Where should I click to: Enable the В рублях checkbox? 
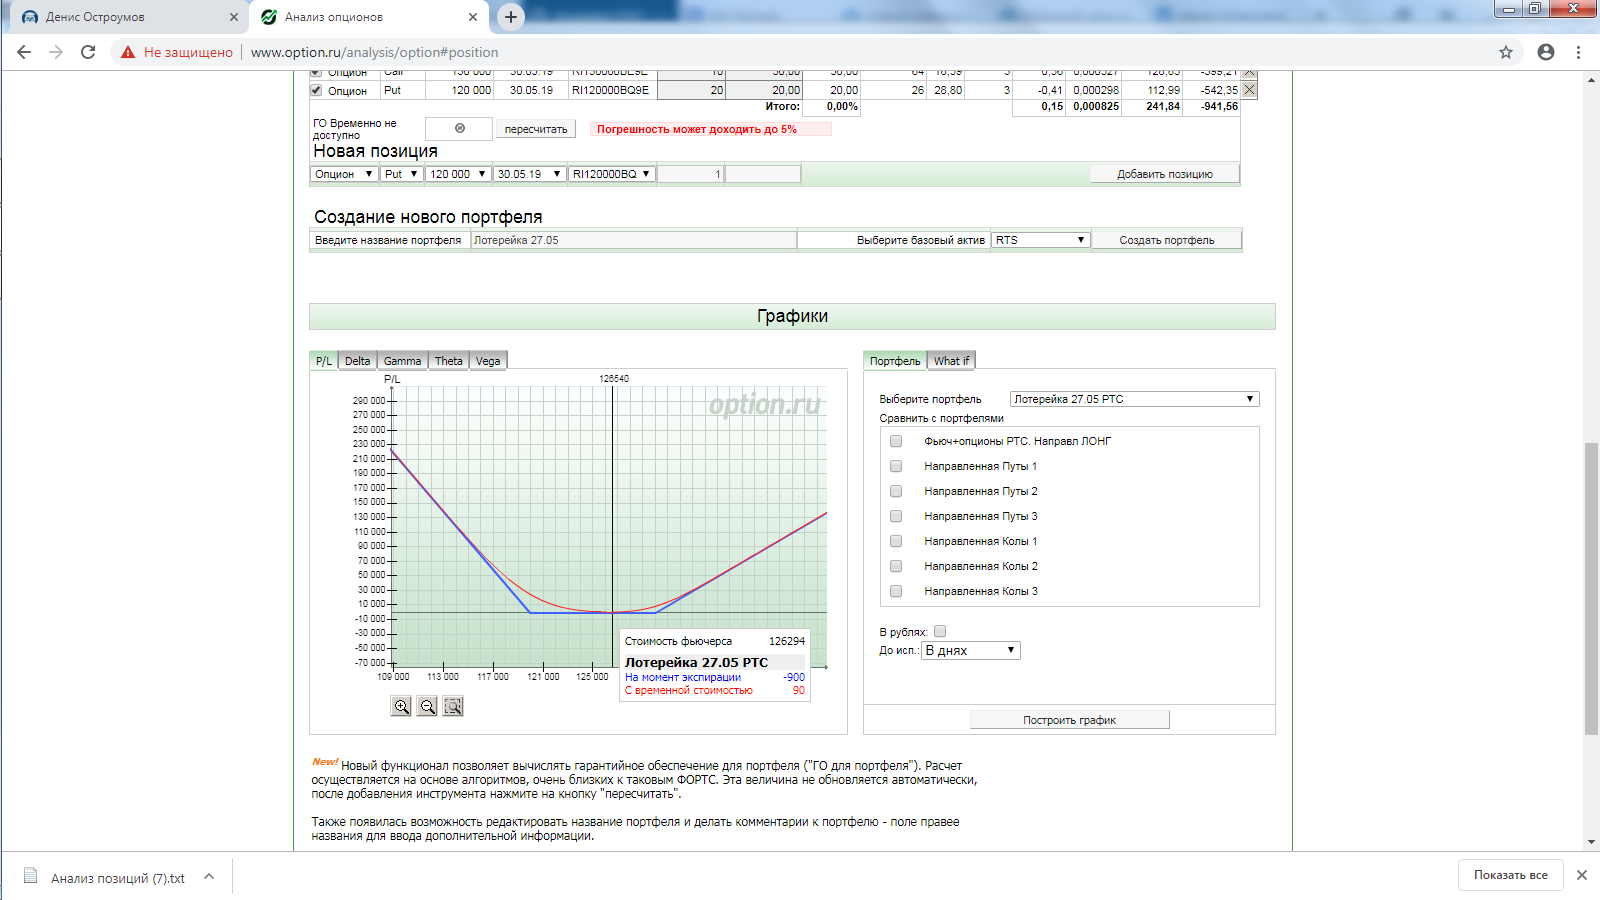click(x=940, y=631)
